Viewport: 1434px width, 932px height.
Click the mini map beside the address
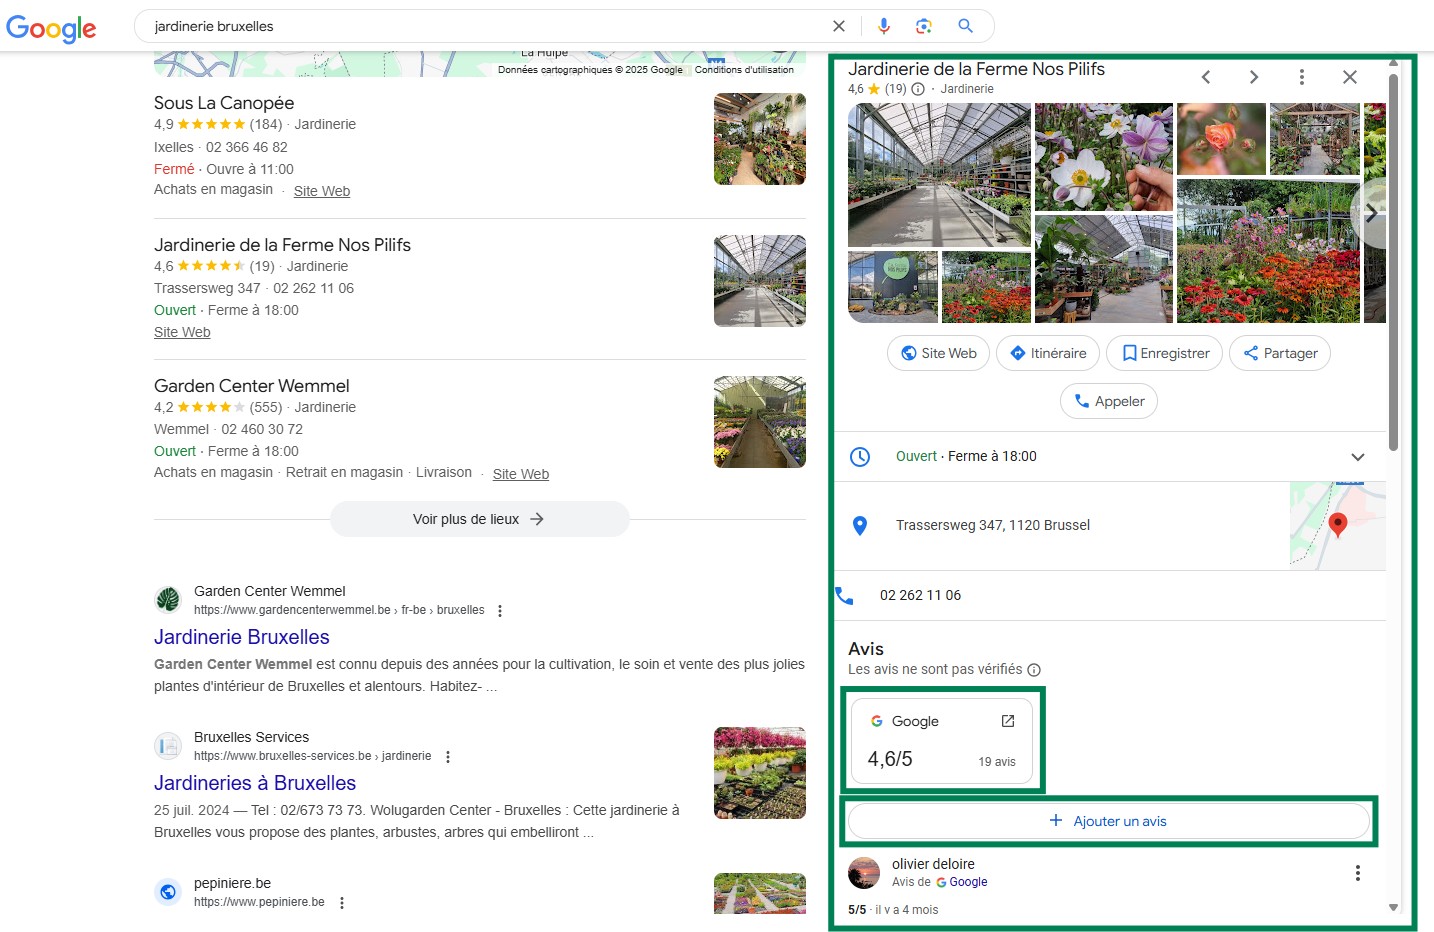1338,526
